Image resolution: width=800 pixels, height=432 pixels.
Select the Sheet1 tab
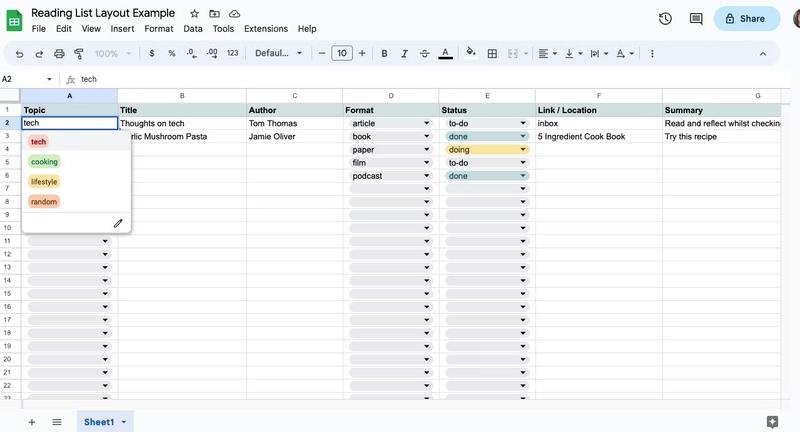coord(105,422)
